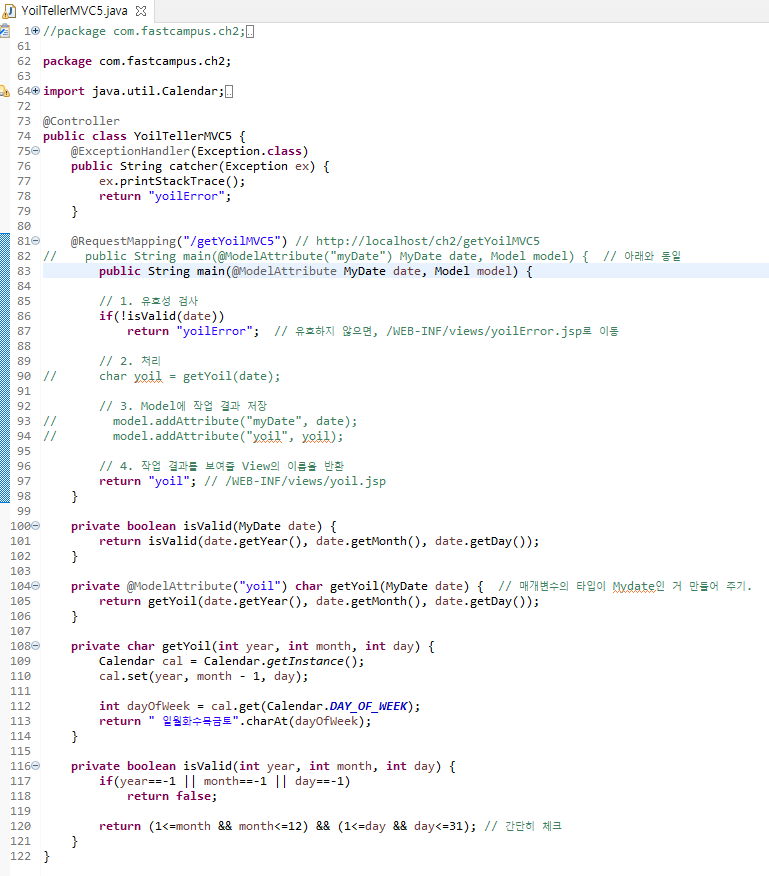
Task: Click the http://localhost/ch2/getYoilMVC5 comment URL
Action: pyautogui.click(x=428, y=241)
